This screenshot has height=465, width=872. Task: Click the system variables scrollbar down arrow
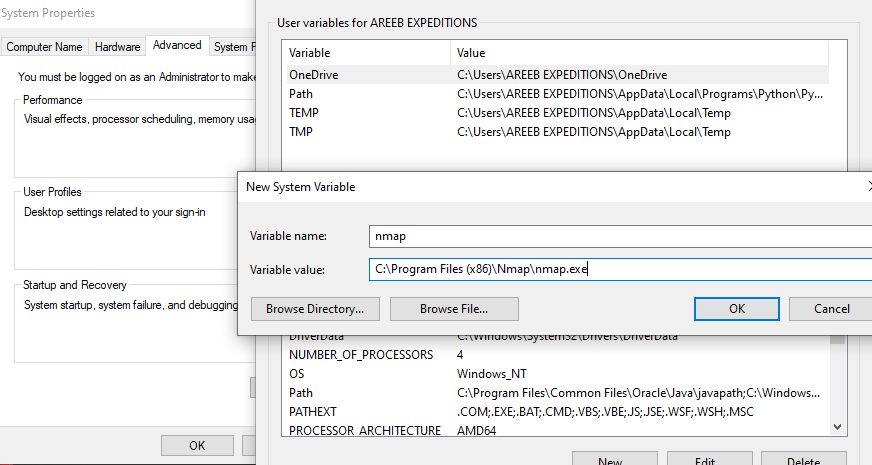pyautogui.click(x=838, y=427)
